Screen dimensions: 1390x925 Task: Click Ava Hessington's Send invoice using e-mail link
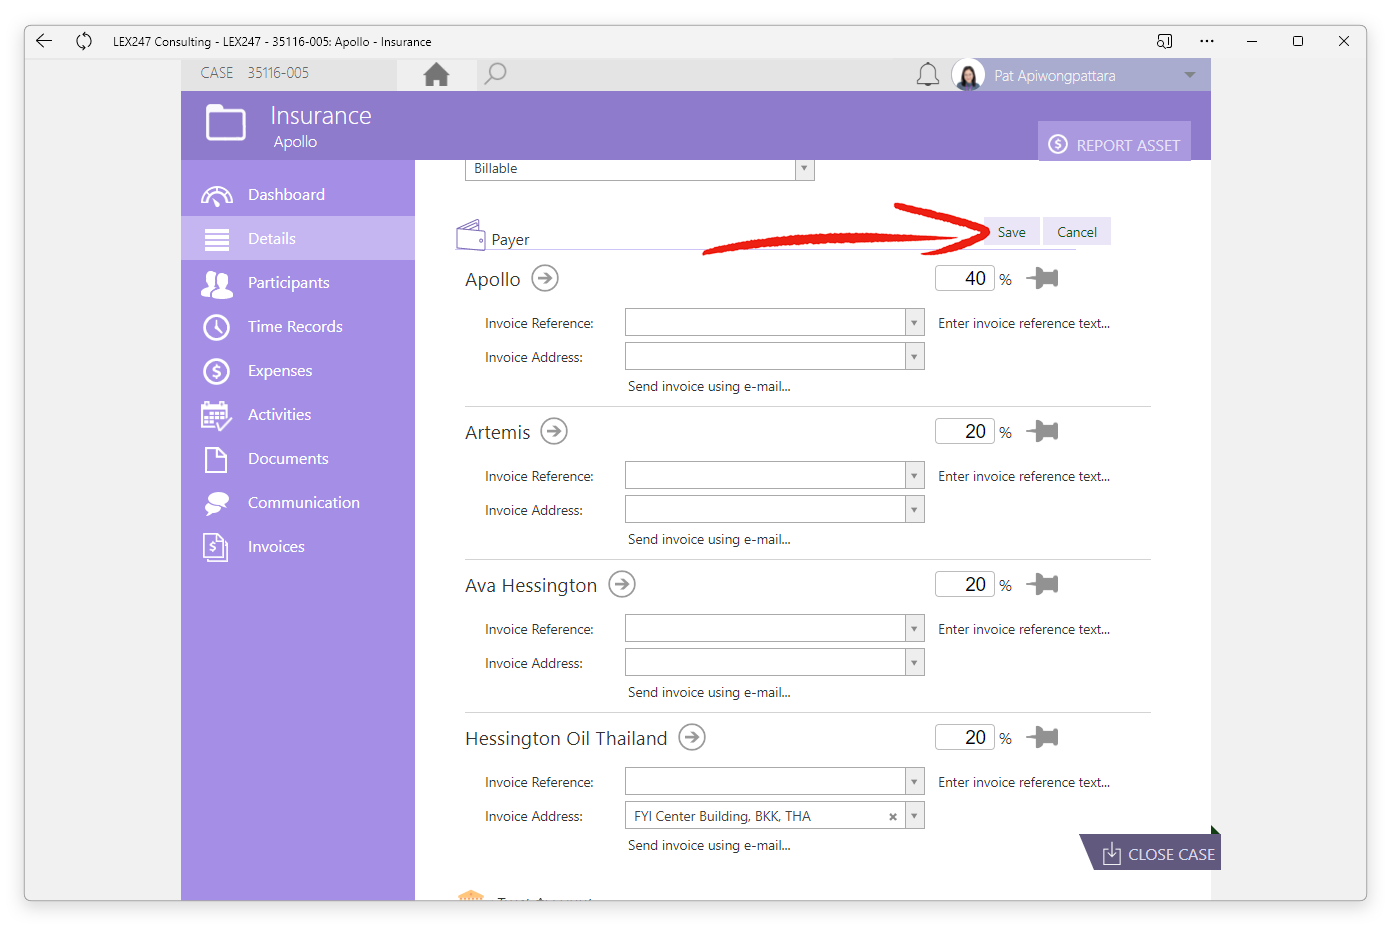click(x=709, y=692)
